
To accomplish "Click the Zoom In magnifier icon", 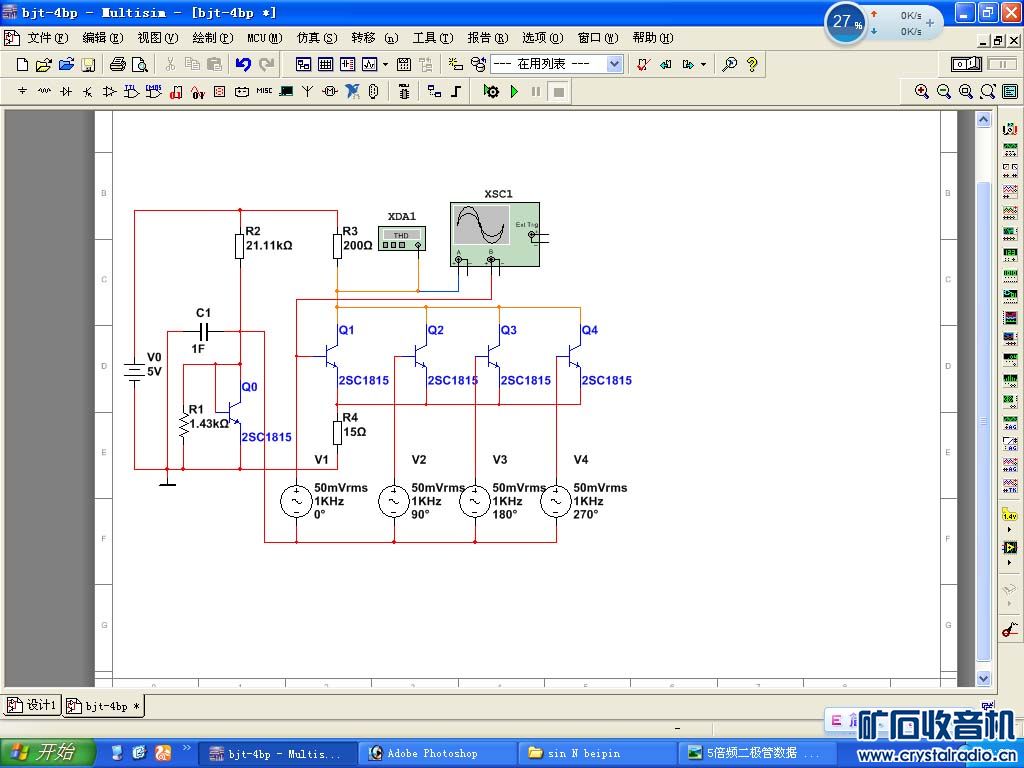I will coord(922,92).
